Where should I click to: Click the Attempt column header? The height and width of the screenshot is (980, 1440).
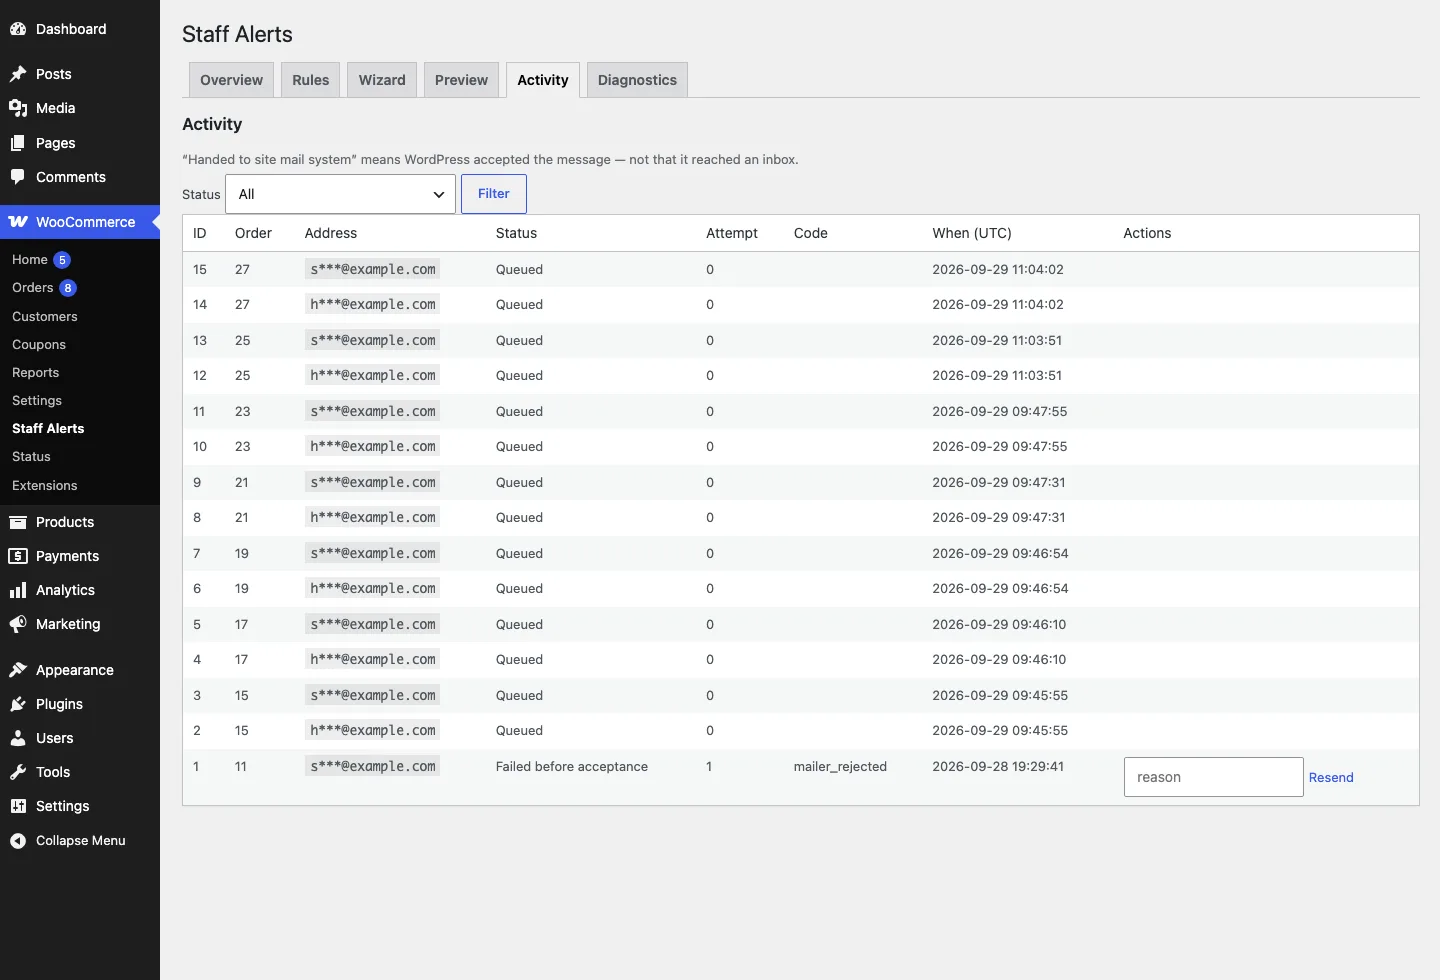[x=732, y=233]
